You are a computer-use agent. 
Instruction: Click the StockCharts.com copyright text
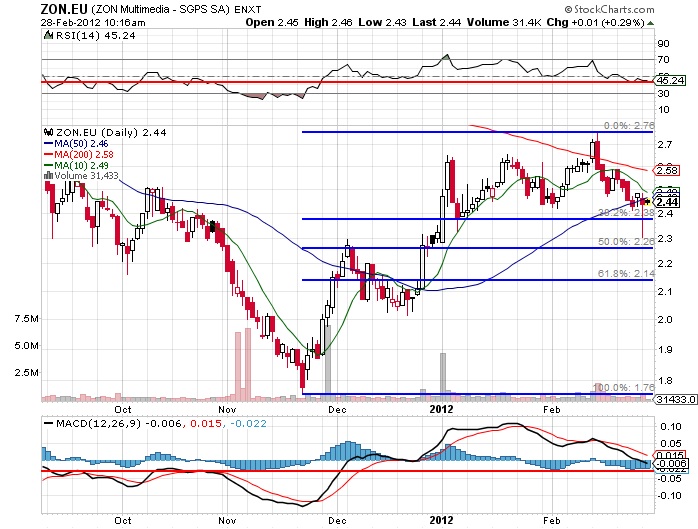coord(609,9)
